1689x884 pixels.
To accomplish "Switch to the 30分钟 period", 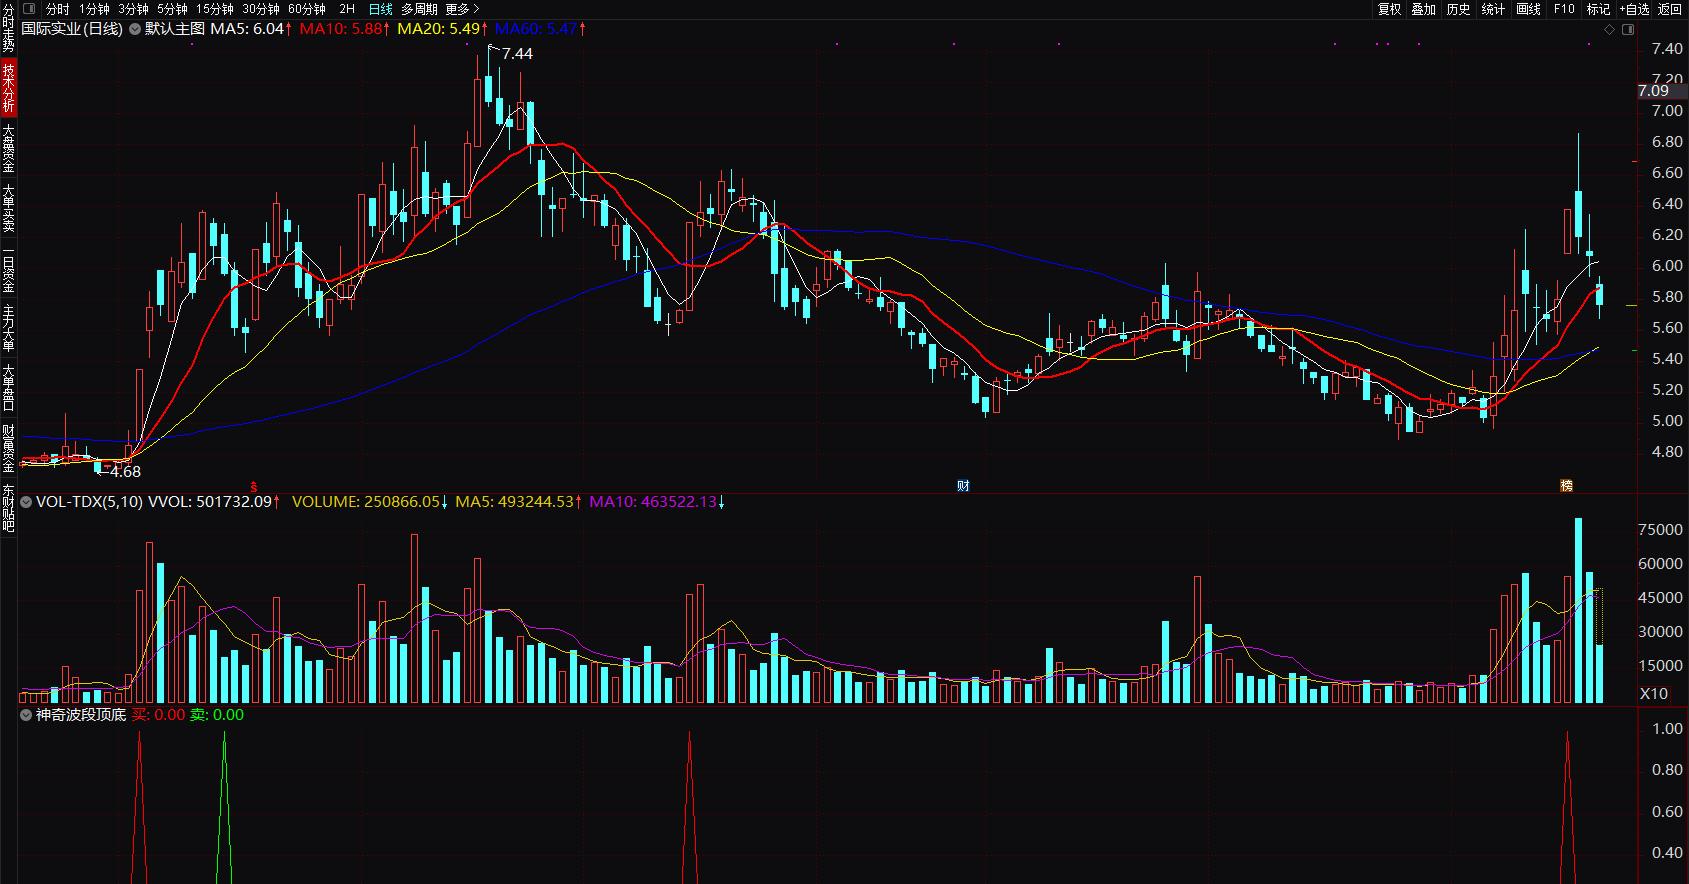I will click(x=261, y=9).
